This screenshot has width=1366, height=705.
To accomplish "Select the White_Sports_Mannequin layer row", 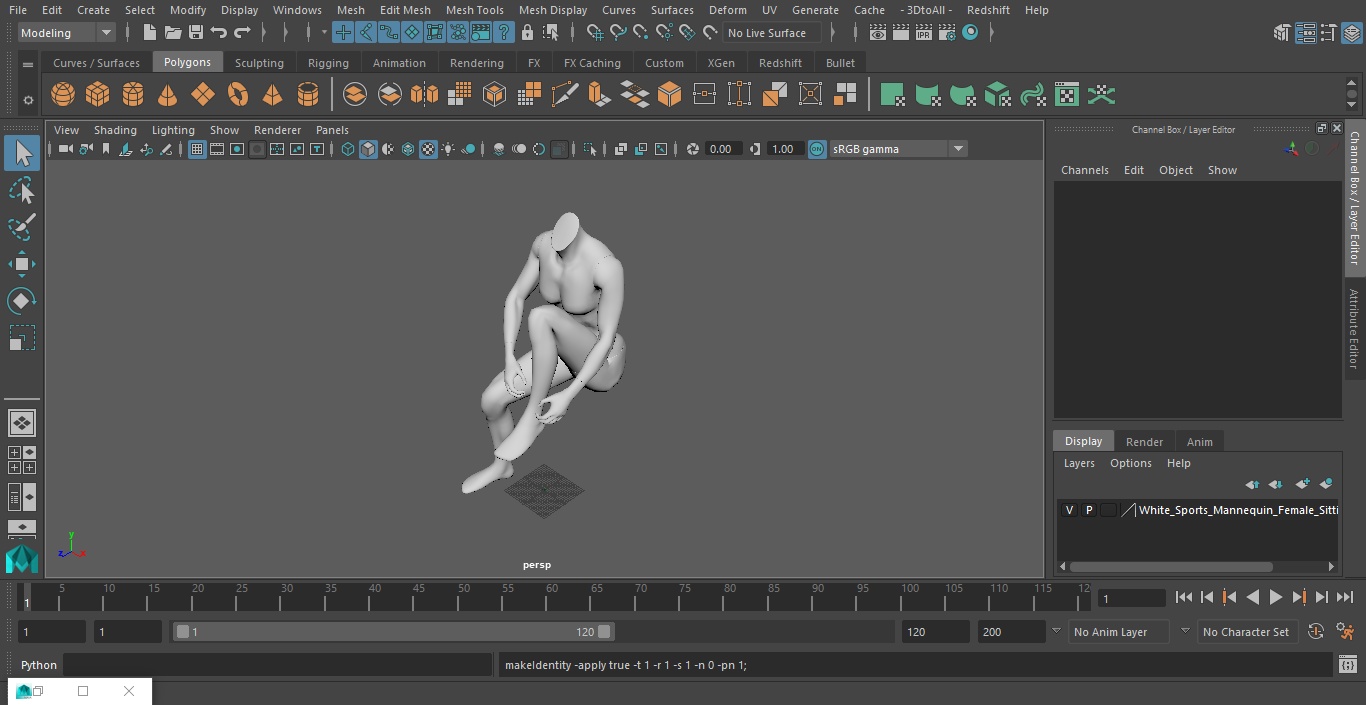I will tap(1198, 510).
